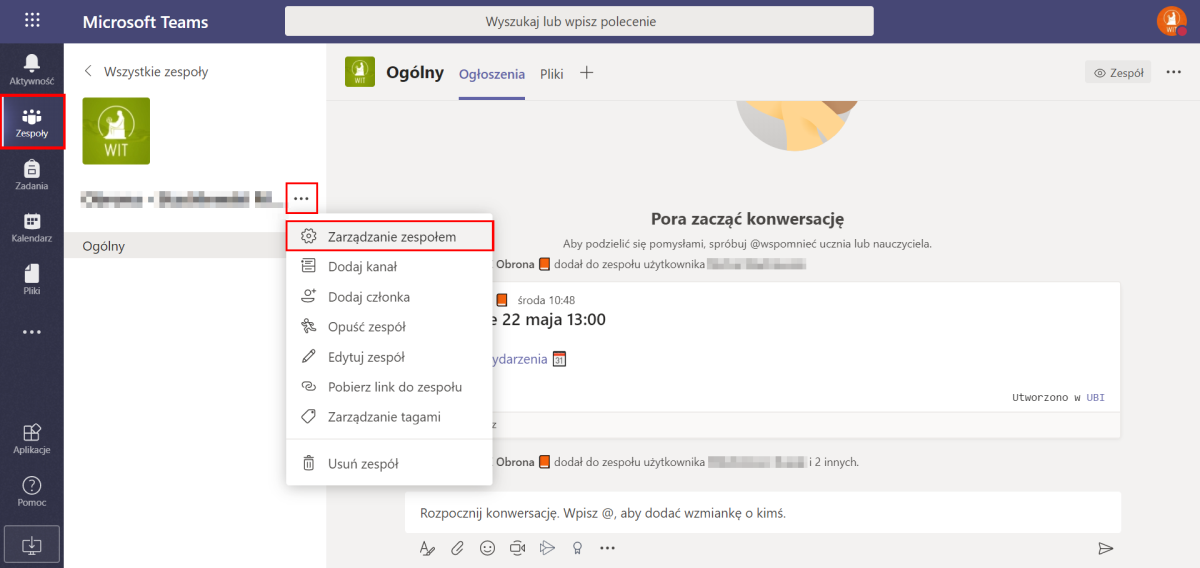Select Zespoły in the sidebar
Viewport: 1200px width, 568px height.
(x=32, y=122)
